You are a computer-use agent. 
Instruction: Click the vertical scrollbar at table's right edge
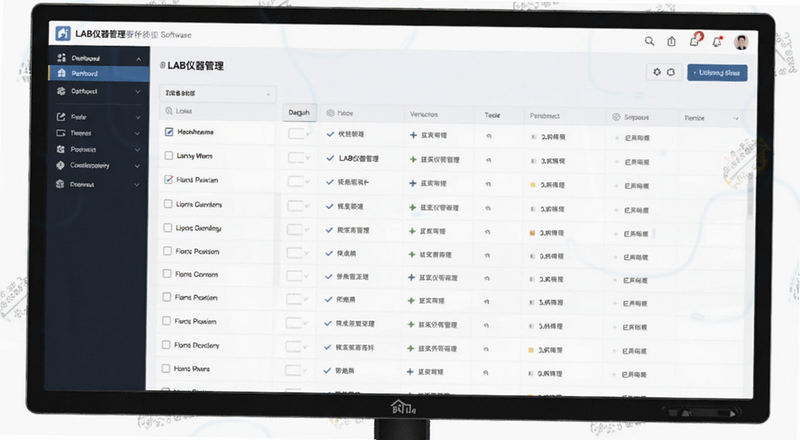click(750, 197)
